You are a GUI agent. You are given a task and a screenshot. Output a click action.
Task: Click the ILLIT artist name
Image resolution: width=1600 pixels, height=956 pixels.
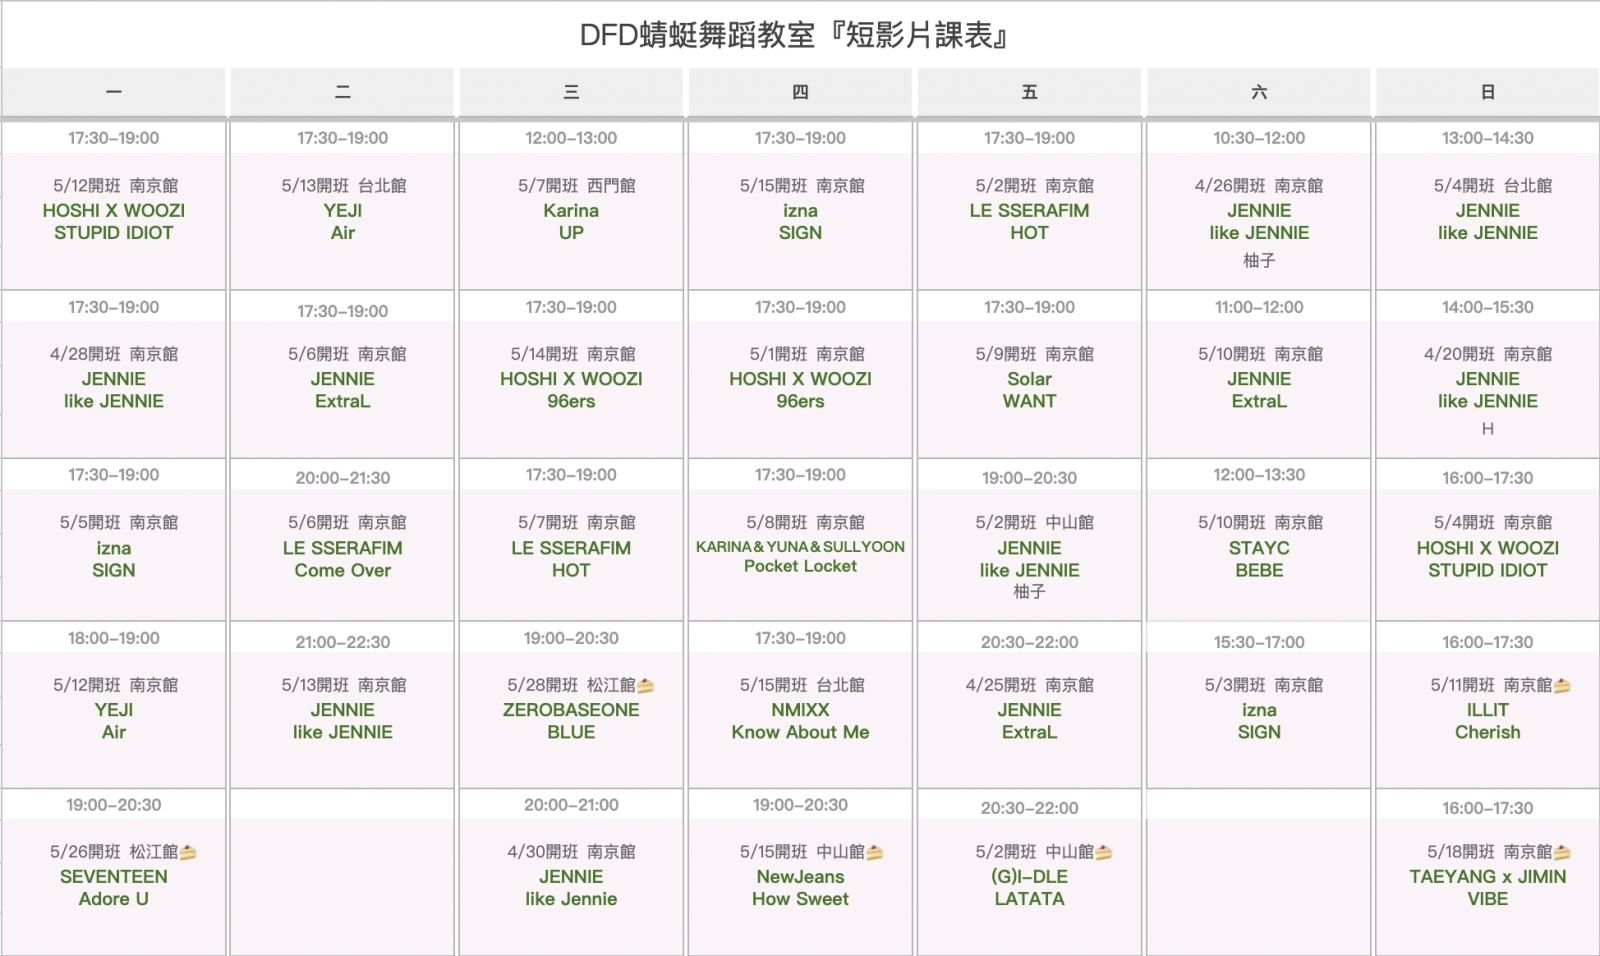(1488, 710)
